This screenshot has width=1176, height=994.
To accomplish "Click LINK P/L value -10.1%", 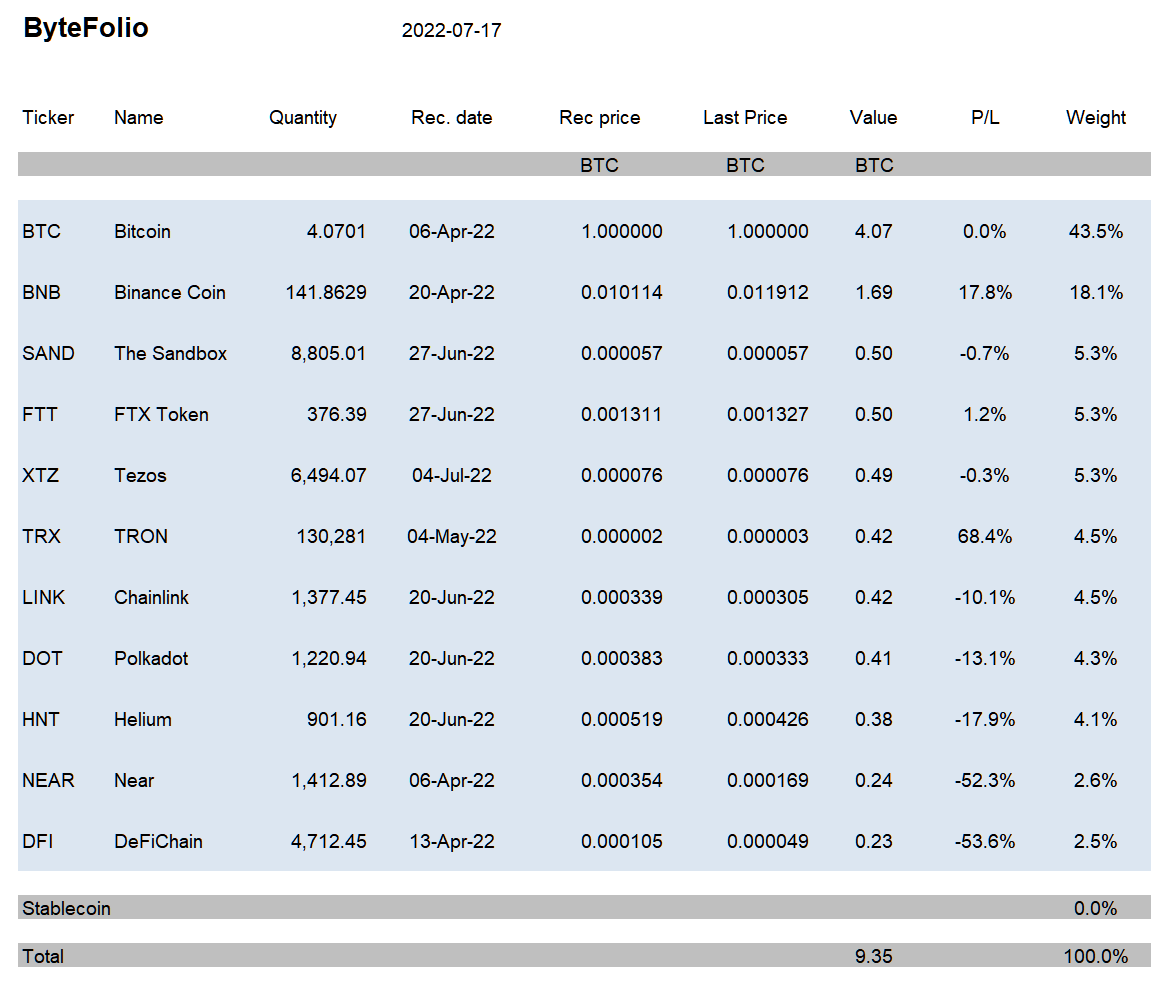I will 985,598.
